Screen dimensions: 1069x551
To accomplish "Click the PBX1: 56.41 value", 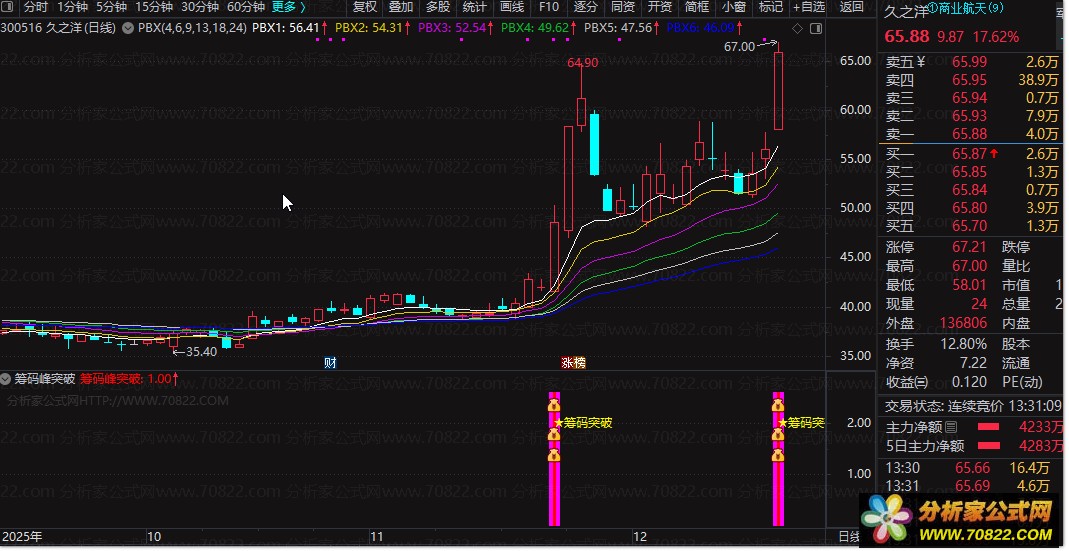I will [x=285, y=29].
